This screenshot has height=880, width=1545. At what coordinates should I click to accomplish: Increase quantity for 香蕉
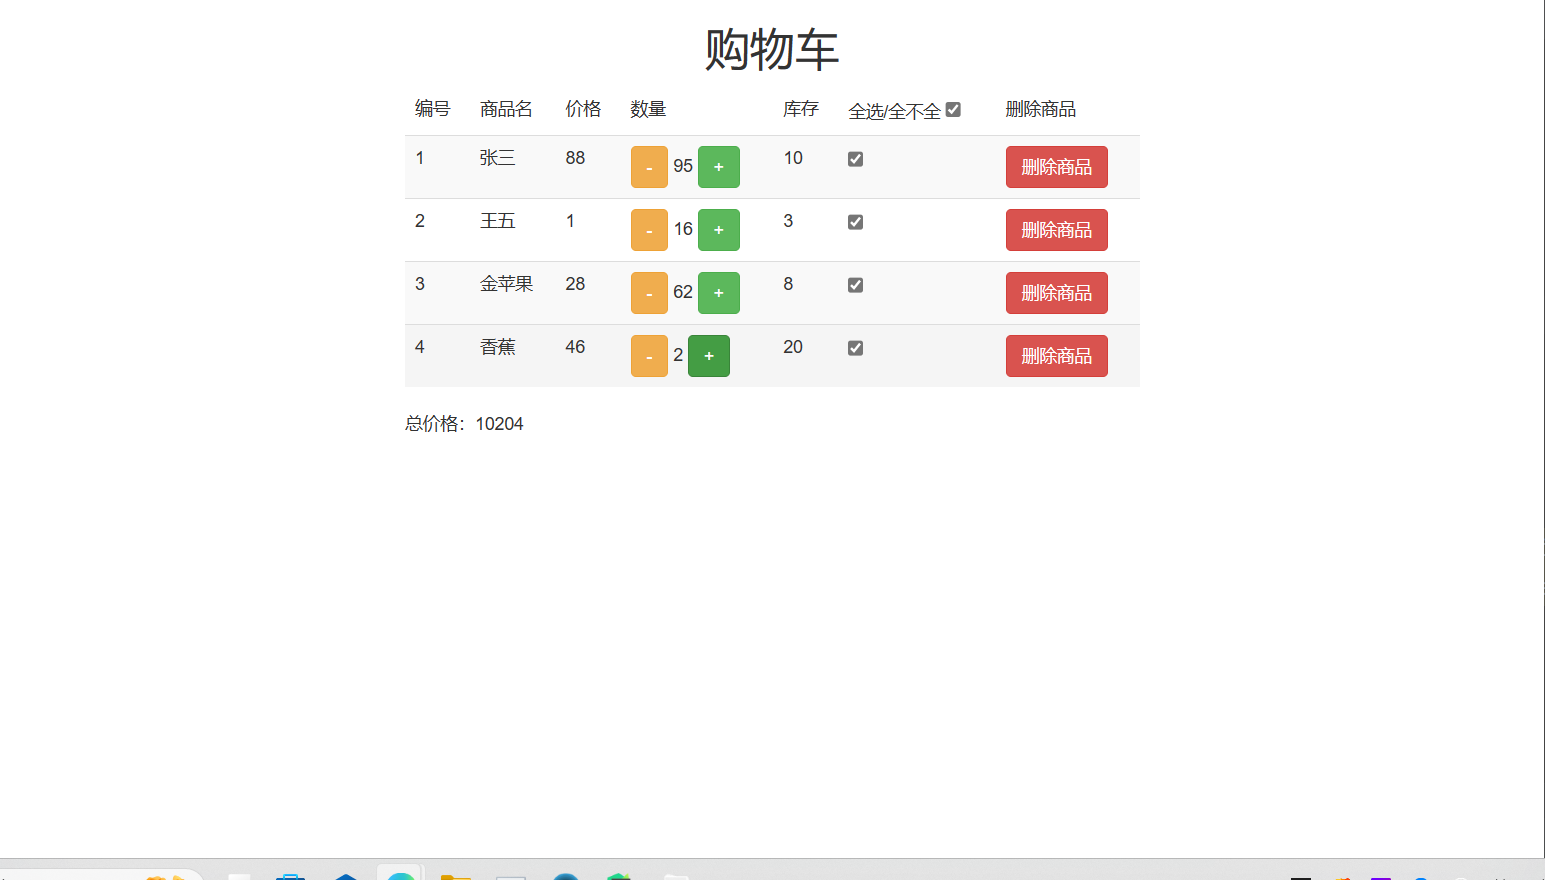709,356
